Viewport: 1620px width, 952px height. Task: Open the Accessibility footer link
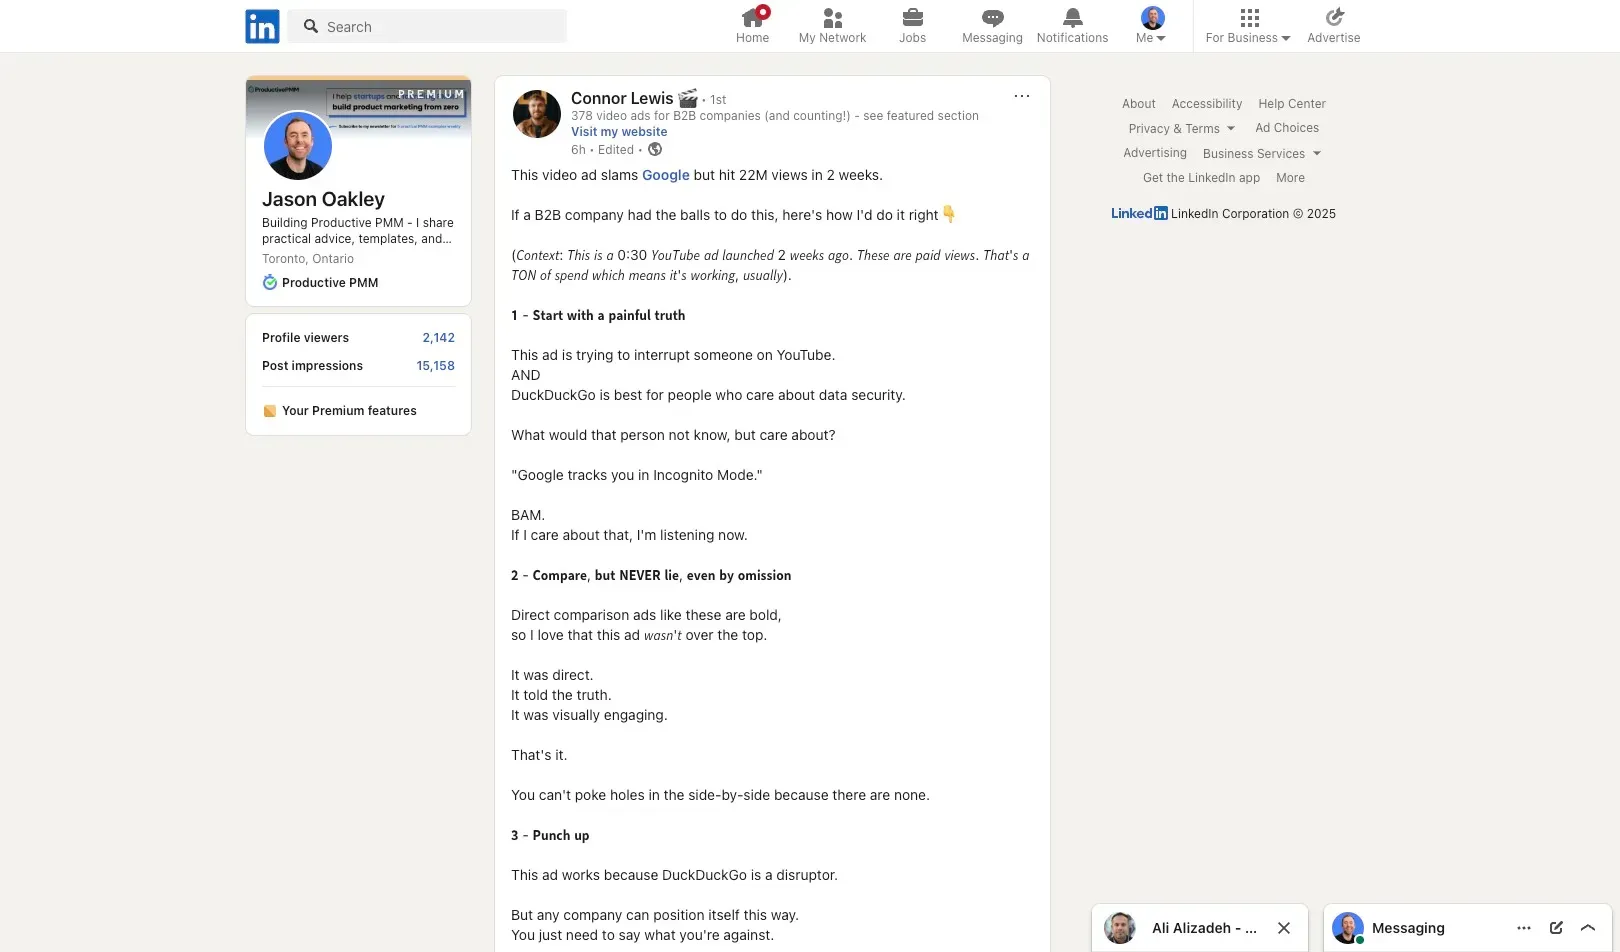click(x=1207, y=104)
